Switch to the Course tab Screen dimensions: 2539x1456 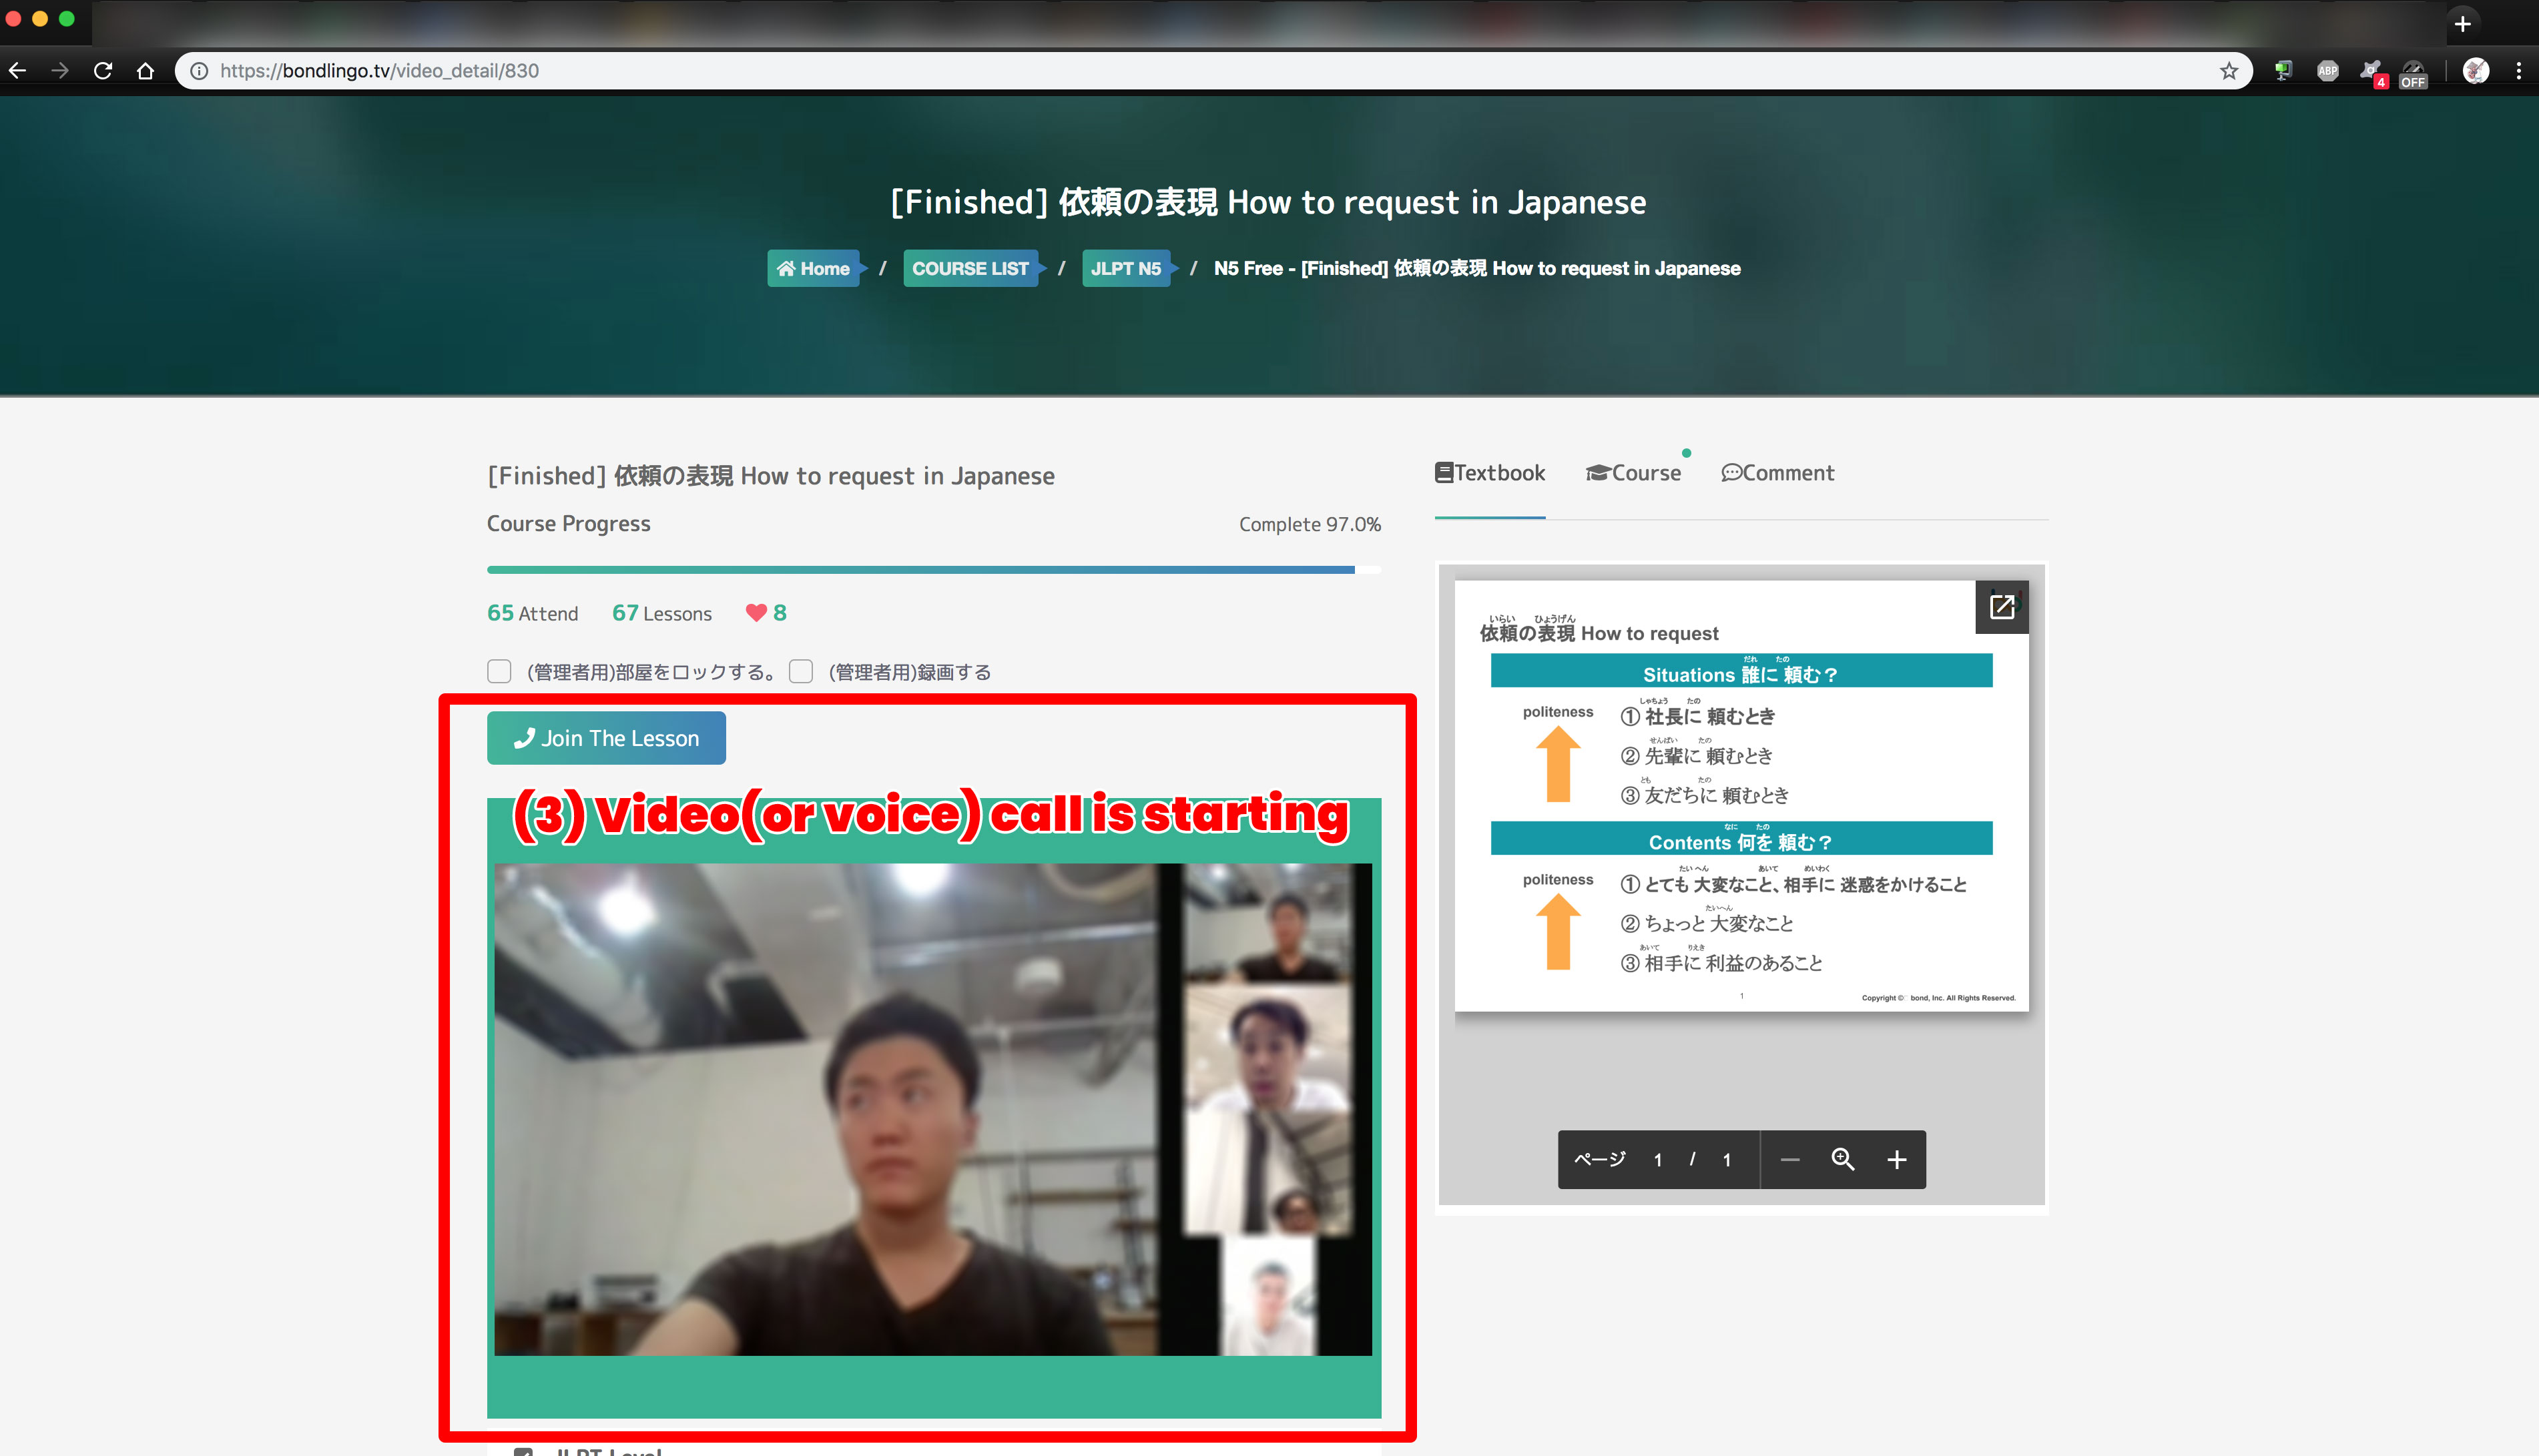coord(1633,473)
